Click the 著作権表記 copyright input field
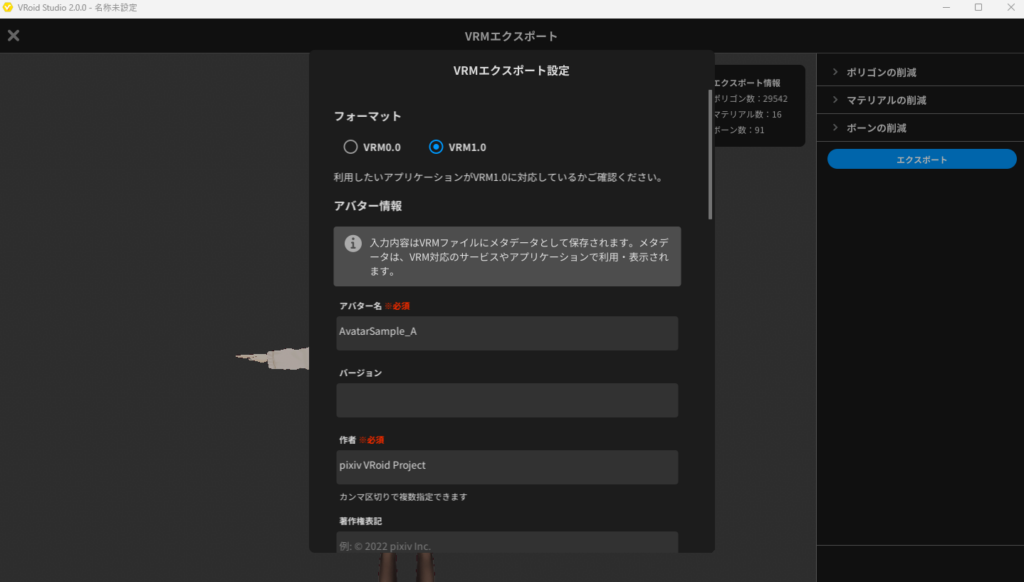Viewport: 1024px width, 582px height. pos(507,543)
